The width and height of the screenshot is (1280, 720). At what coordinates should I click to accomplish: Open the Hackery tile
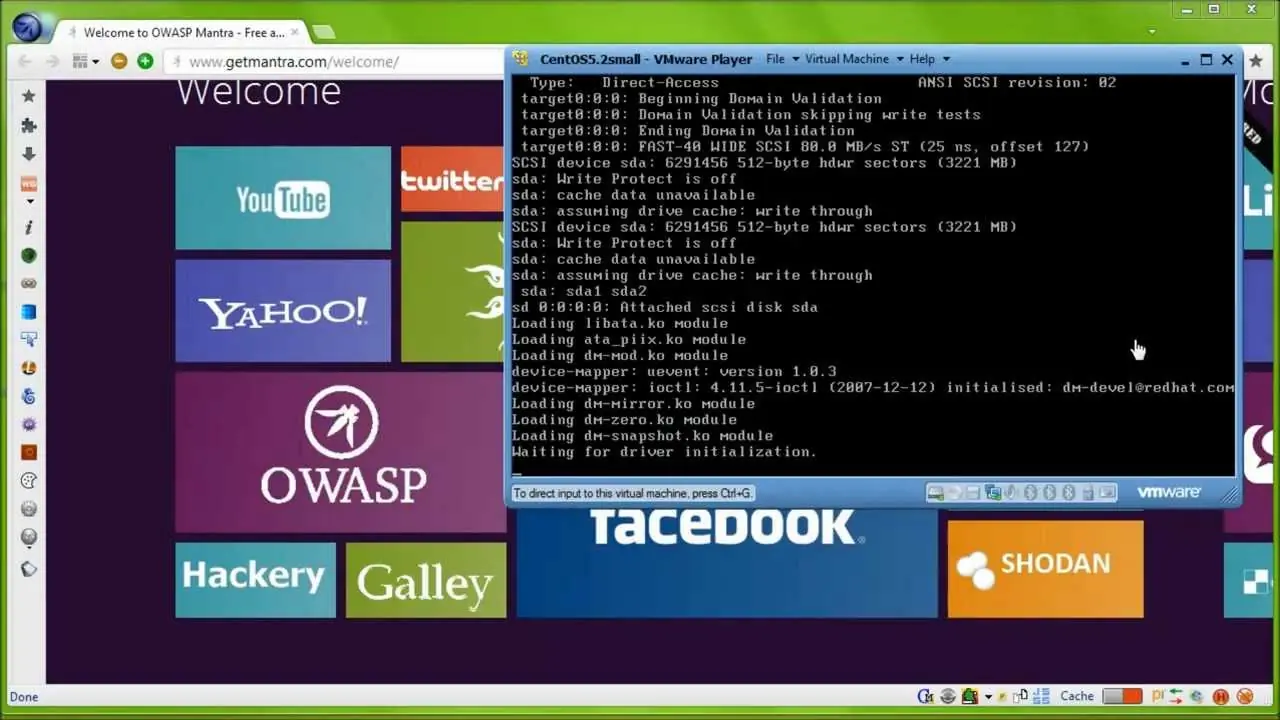255,580
